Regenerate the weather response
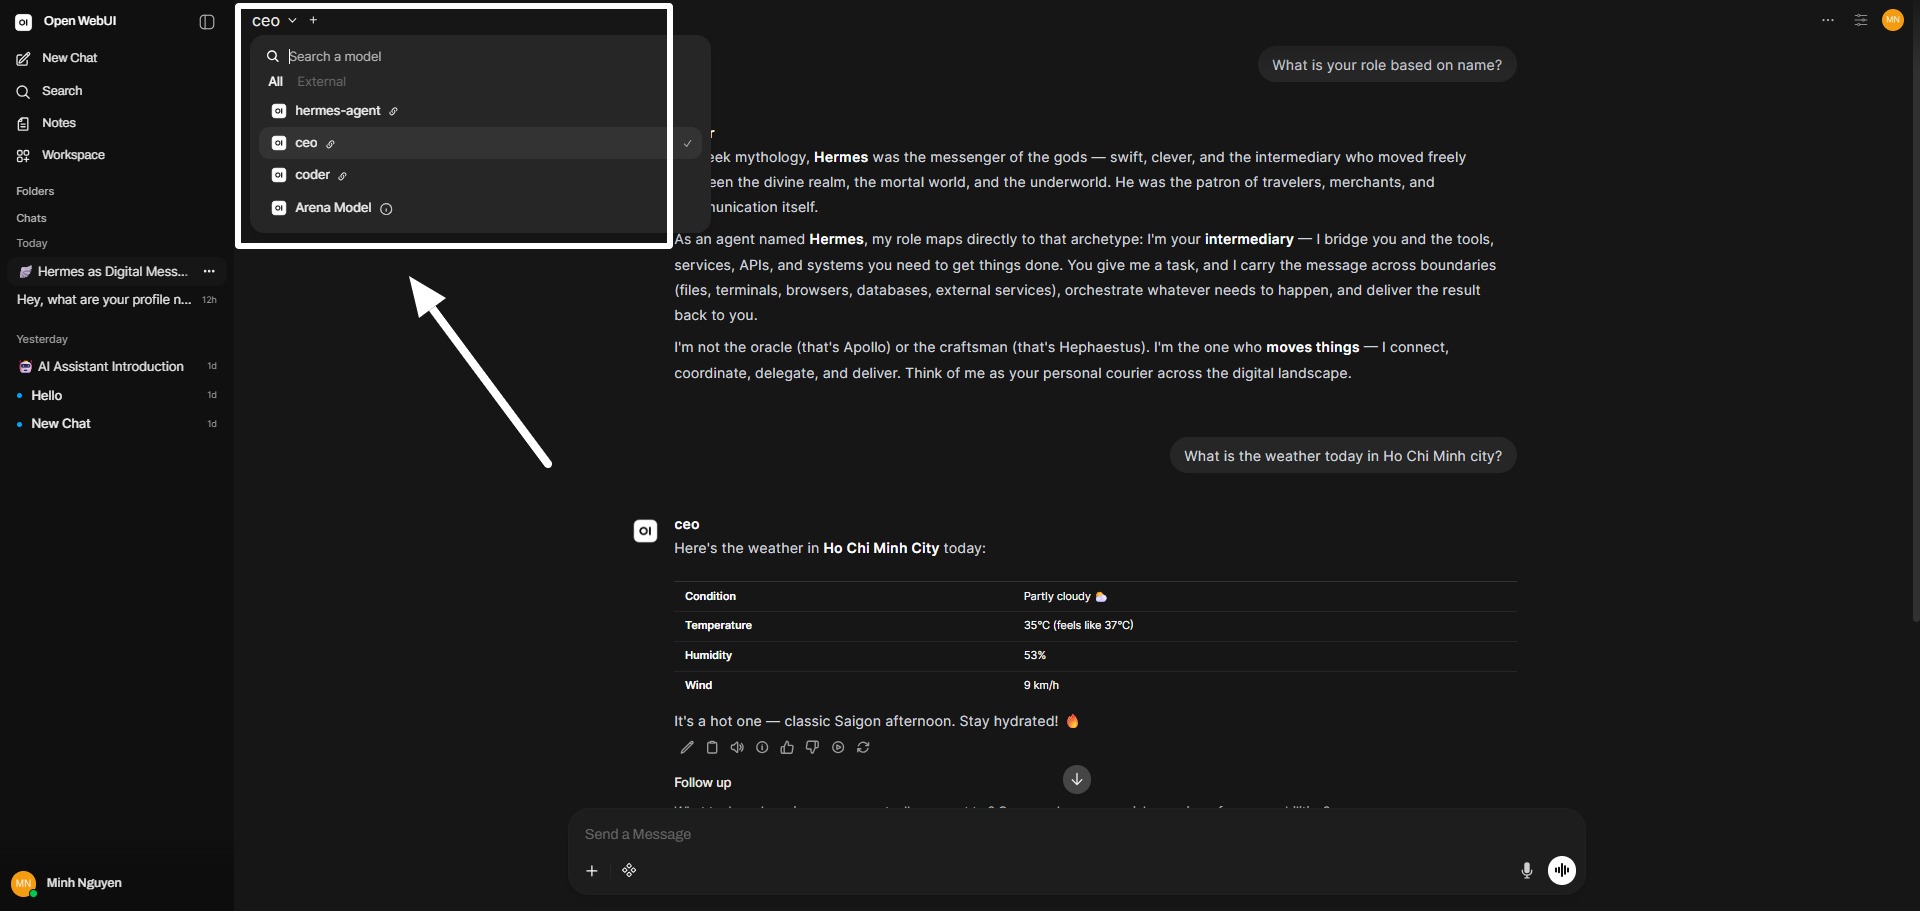Viewport: 1920px width, 911px height. coord(863,747)
